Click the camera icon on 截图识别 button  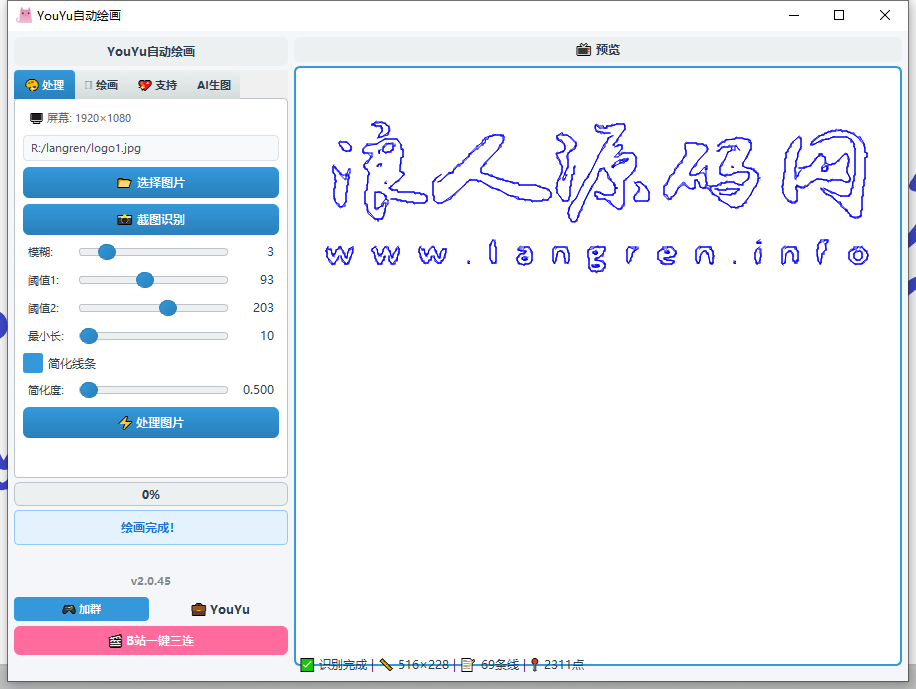click(x=125, y=220)
